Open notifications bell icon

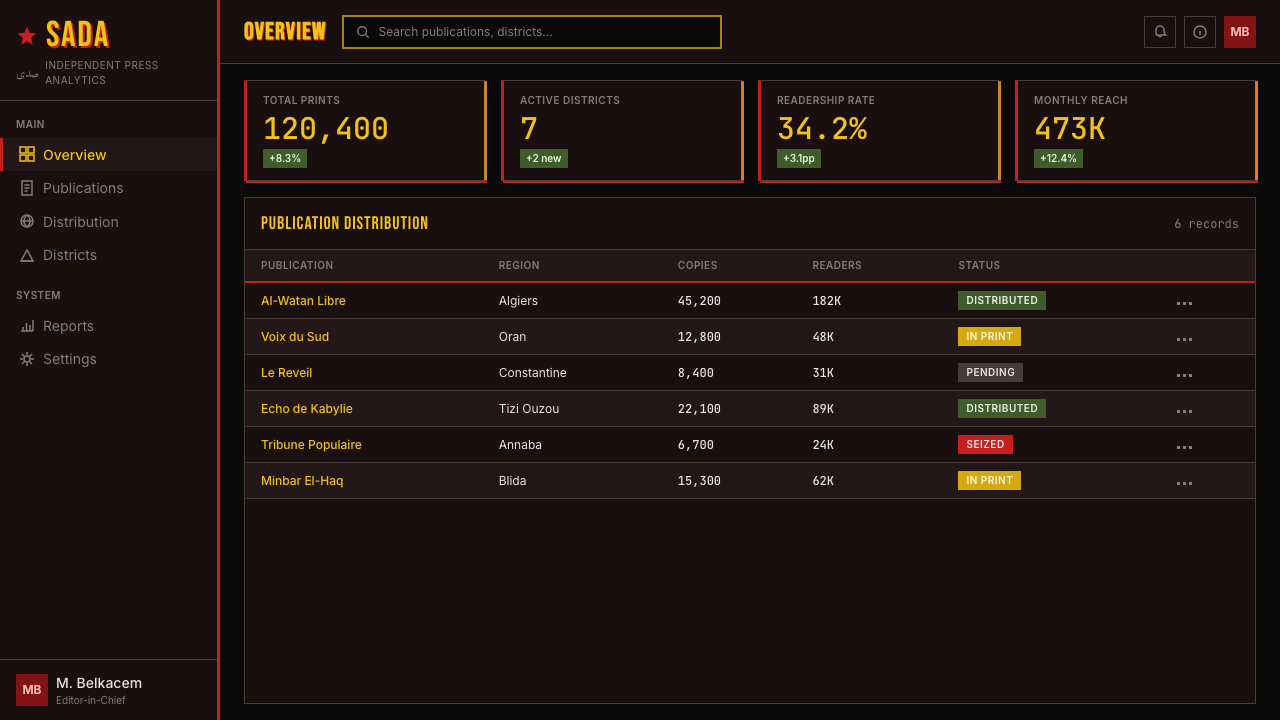[x=1160, y=32]
